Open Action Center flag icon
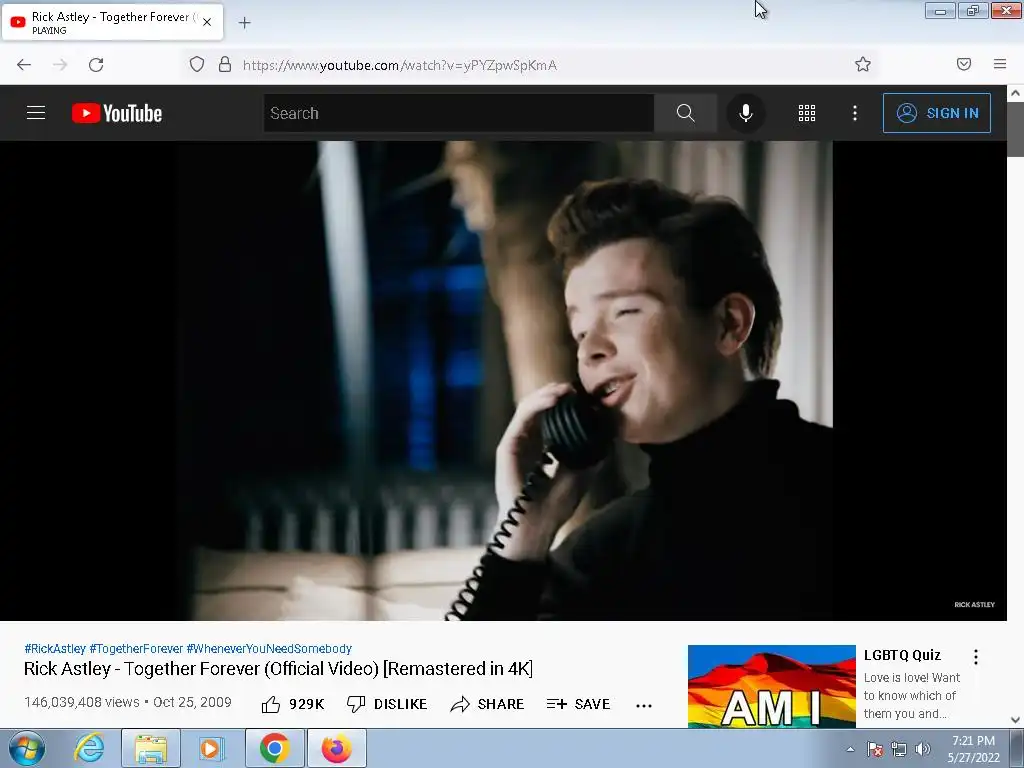Viewport: 1024px width, 768px height. click(875, 749)
